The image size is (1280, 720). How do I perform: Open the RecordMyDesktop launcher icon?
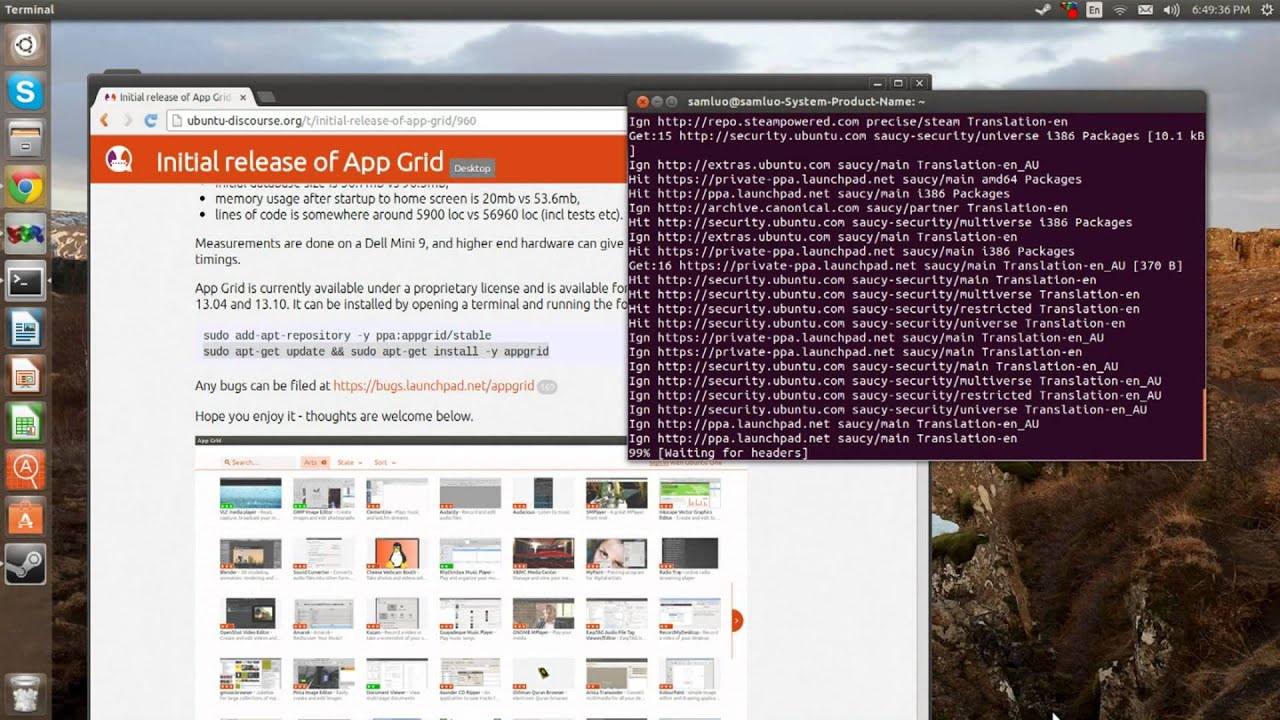(25, 235)
